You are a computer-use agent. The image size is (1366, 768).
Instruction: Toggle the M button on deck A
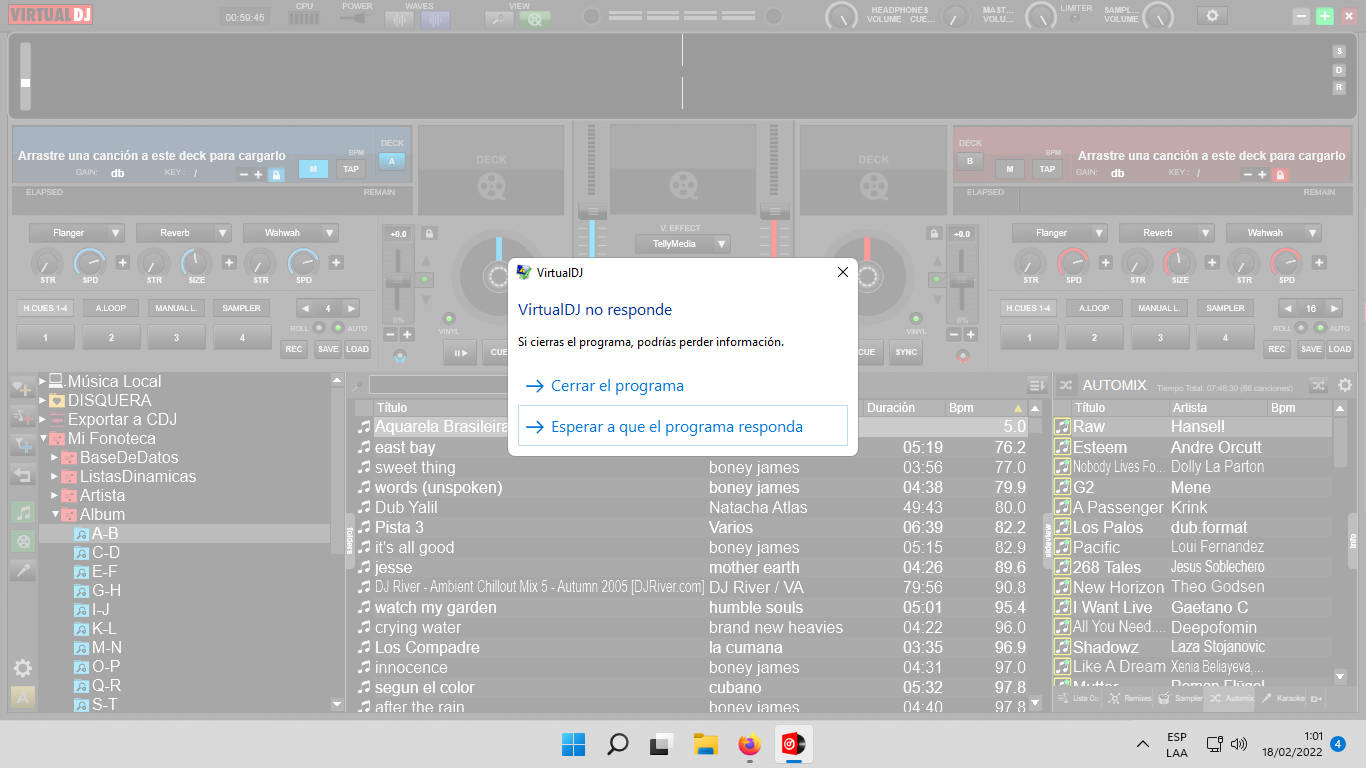click(313, 168)
